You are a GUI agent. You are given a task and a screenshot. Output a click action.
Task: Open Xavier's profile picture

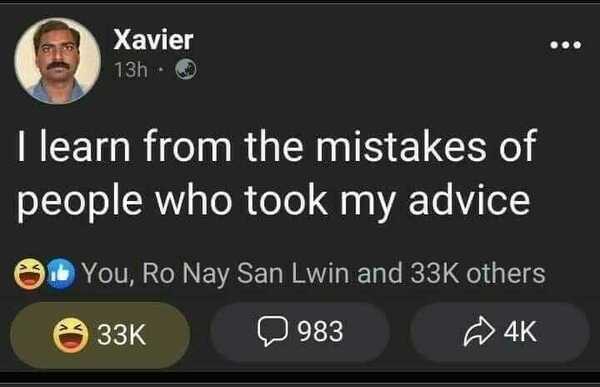(58, 60)
